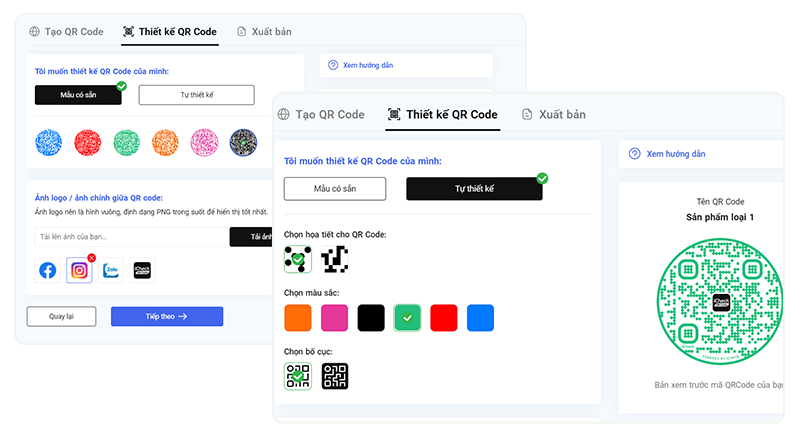Image resolution: width=800 pixels, height=443 pixels.
Task: Click the Tải lên ảnh của bạn input field
Action: point(132,237)
